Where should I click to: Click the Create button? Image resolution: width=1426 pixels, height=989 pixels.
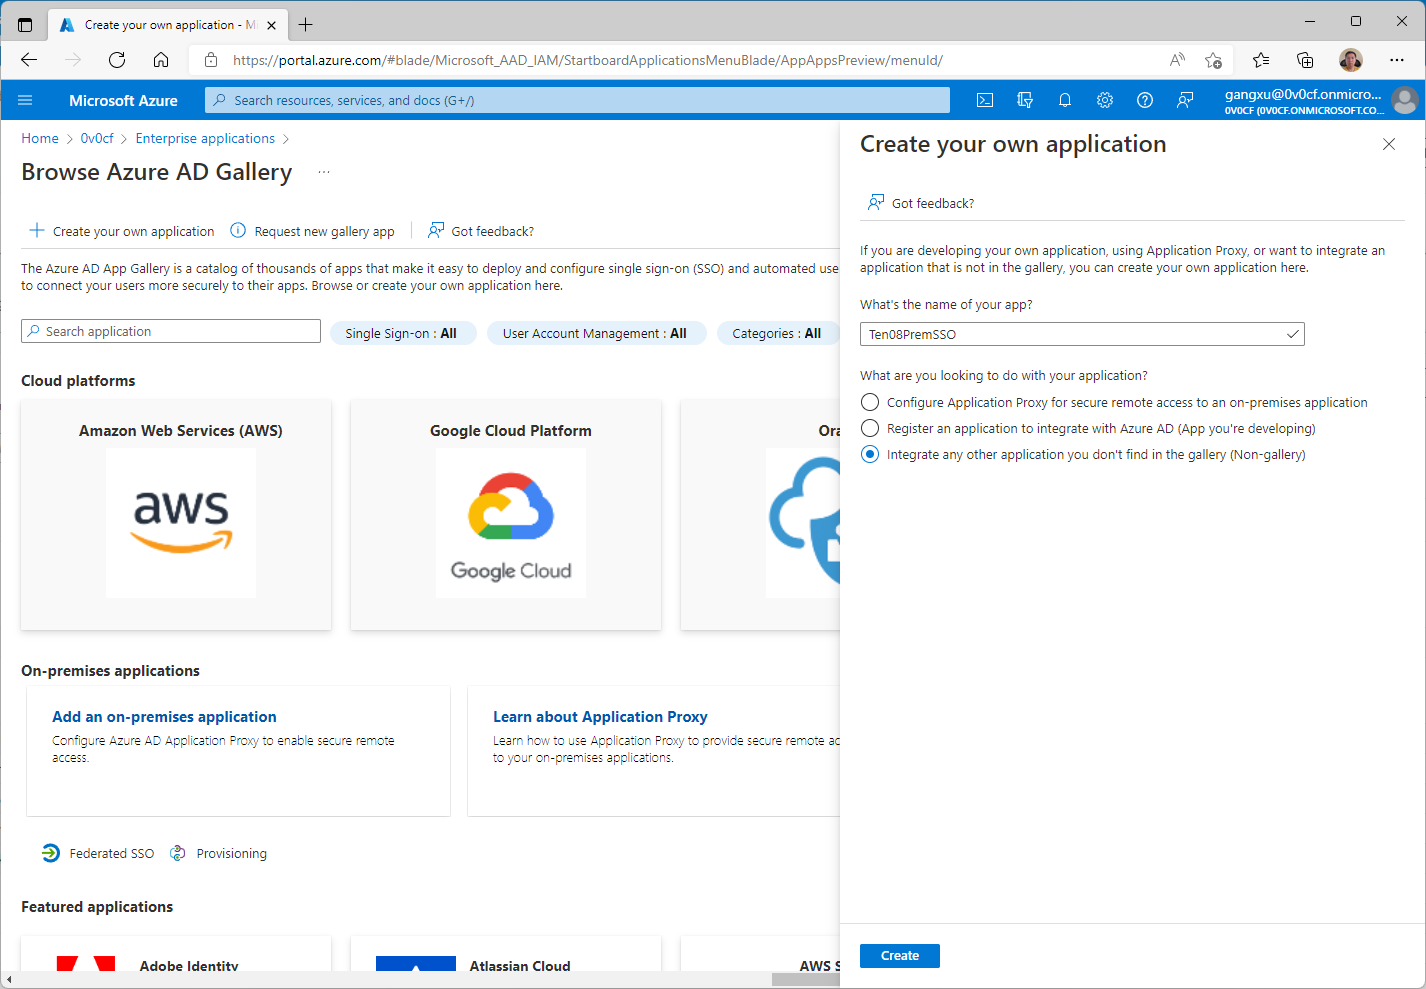pyautogui.click(x=900, y=956)
